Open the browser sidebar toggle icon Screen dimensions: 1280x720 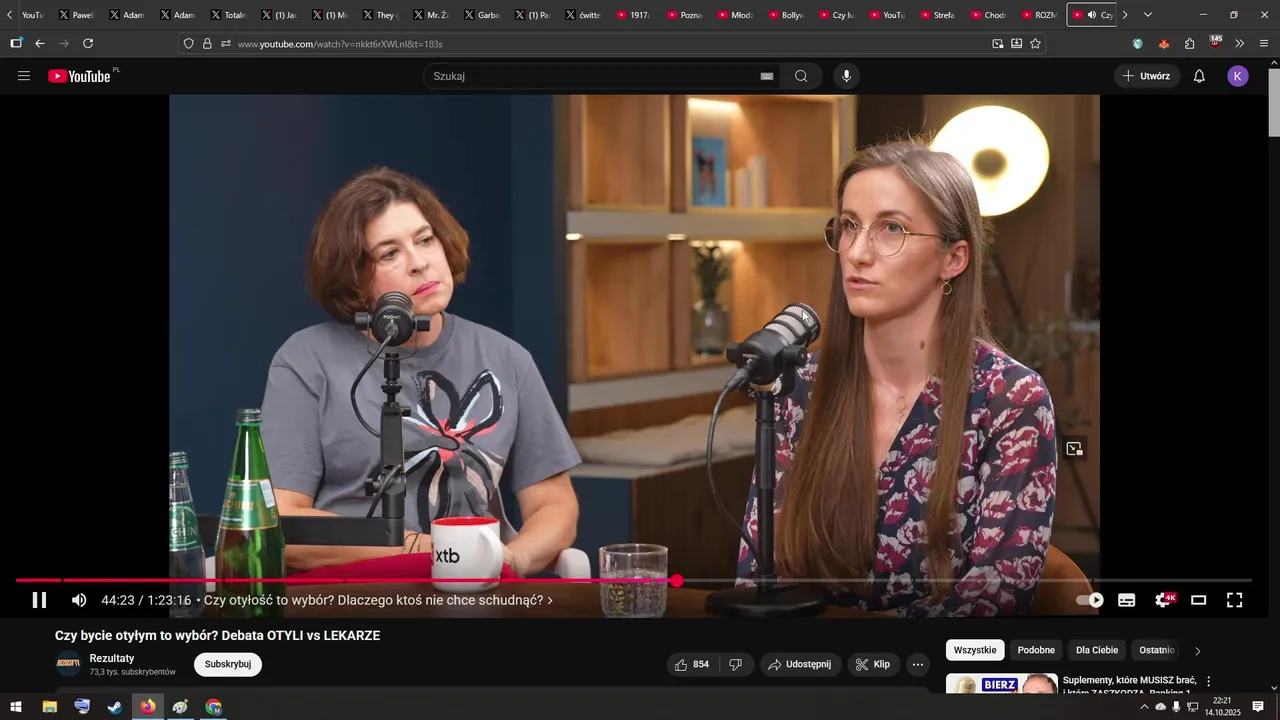click(x=16, y=44)
